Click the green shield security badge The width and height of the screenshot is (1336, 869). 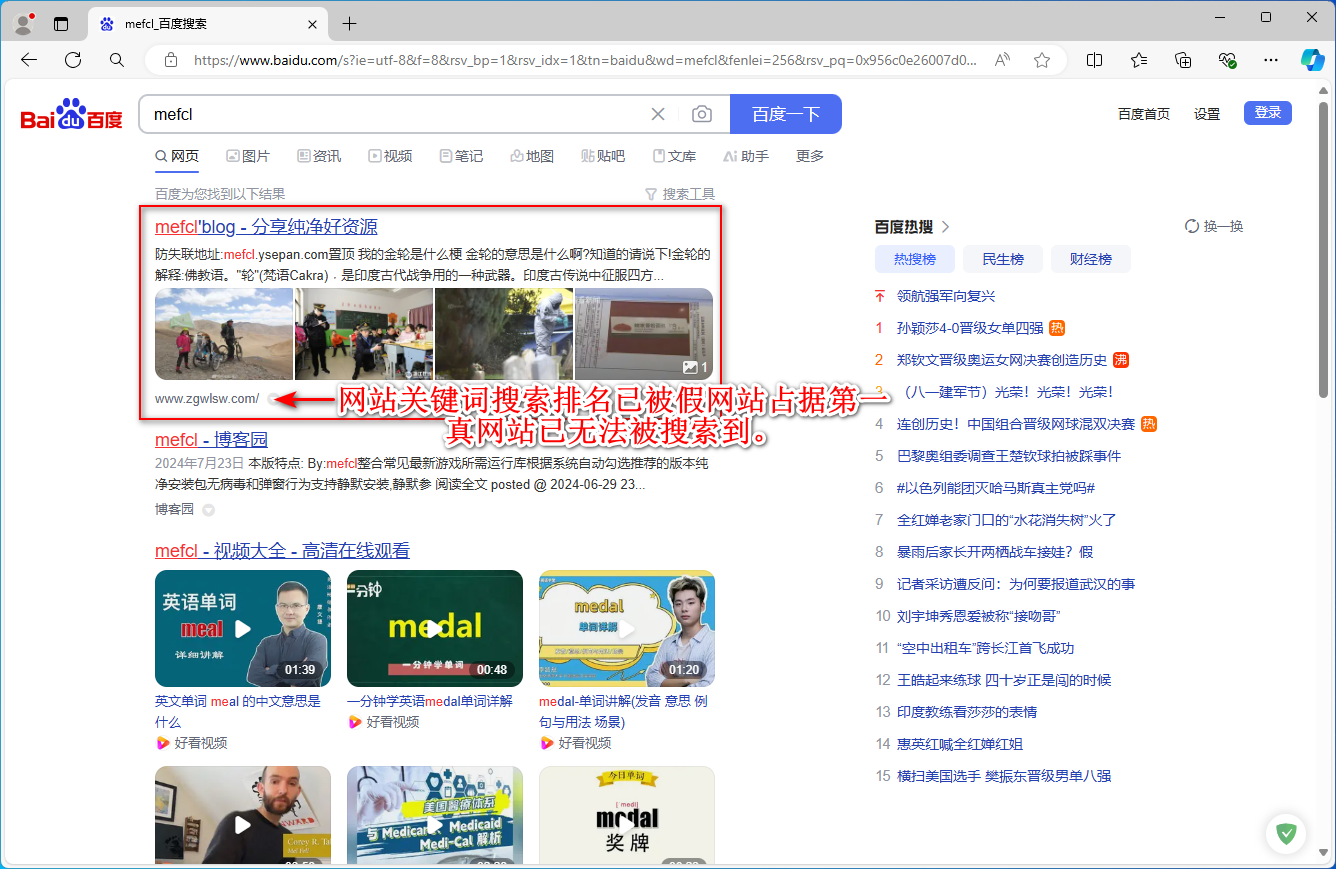pyautogui.click(x=1286, y=833)
